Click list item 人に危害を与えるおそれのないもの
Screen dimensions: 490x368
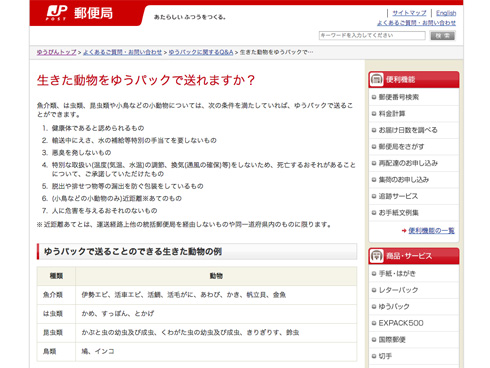(x=104, y=211)
